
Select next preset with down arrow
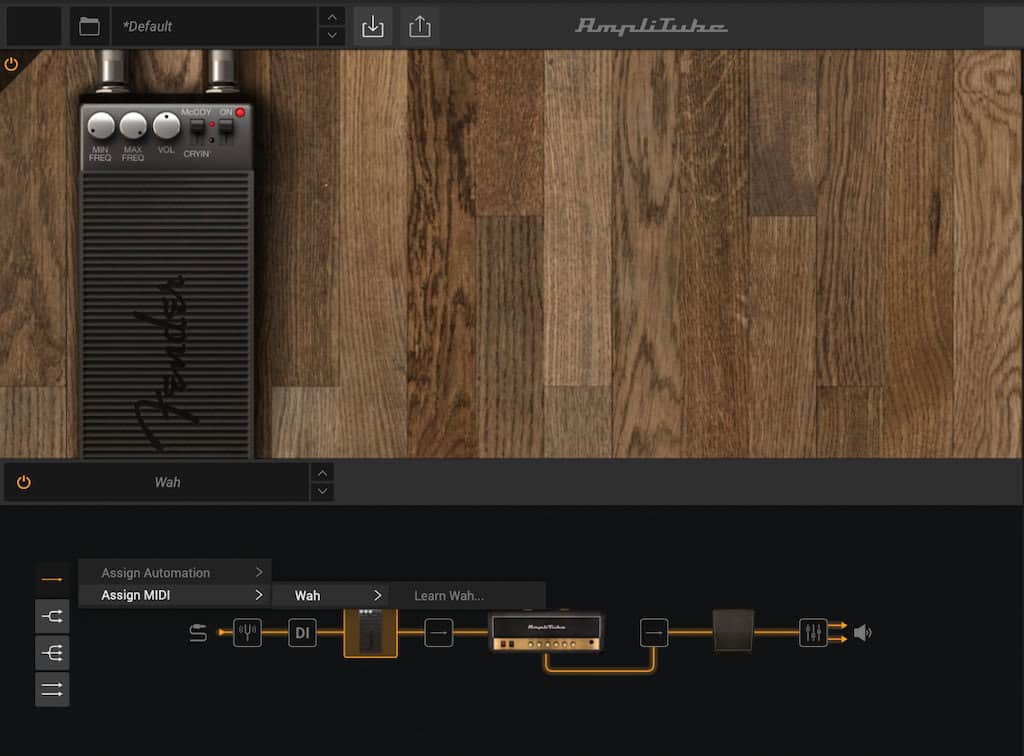point(332,36)
